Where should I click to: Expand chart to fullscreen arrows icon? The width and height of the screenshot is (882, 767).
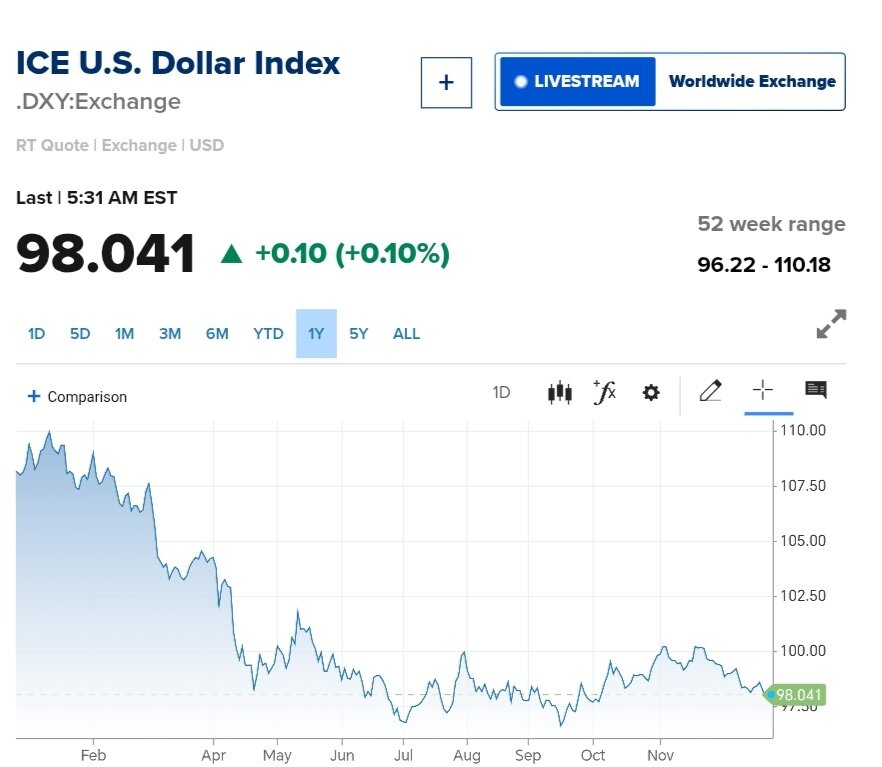point(831,324)
